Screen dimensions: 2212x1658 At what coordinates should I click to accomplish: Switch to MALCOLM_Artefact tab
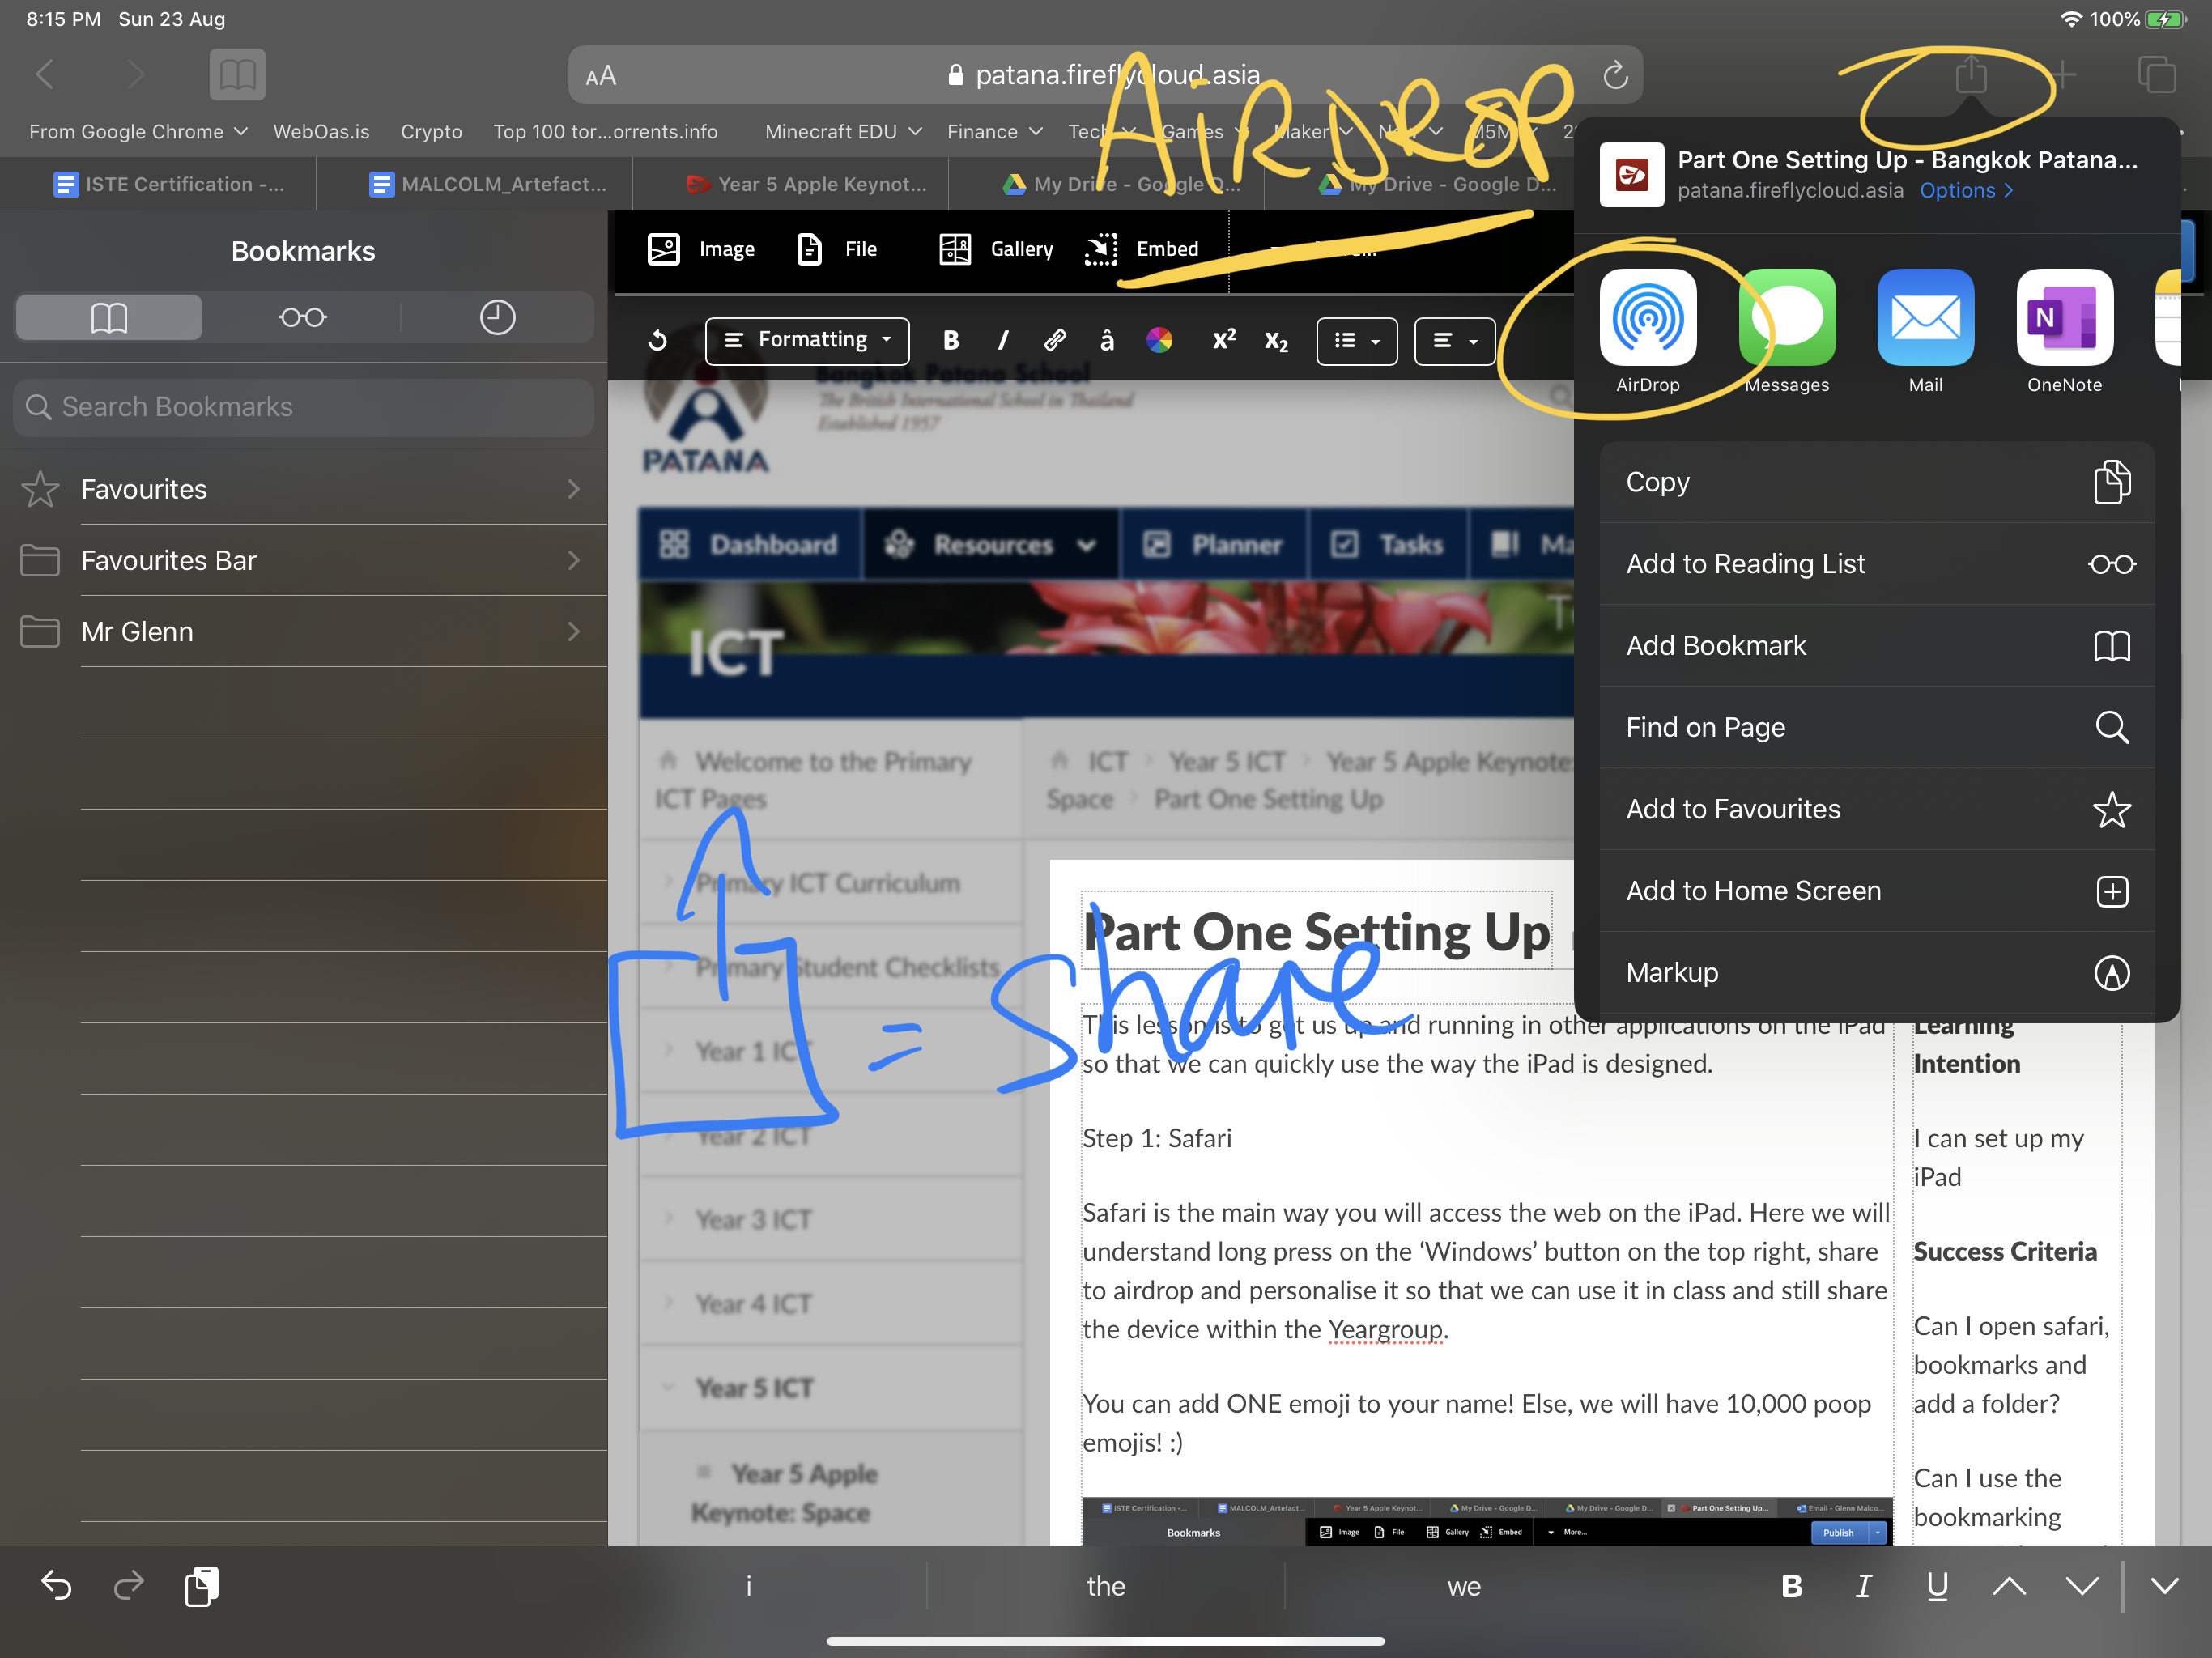[x=488, y=184]
